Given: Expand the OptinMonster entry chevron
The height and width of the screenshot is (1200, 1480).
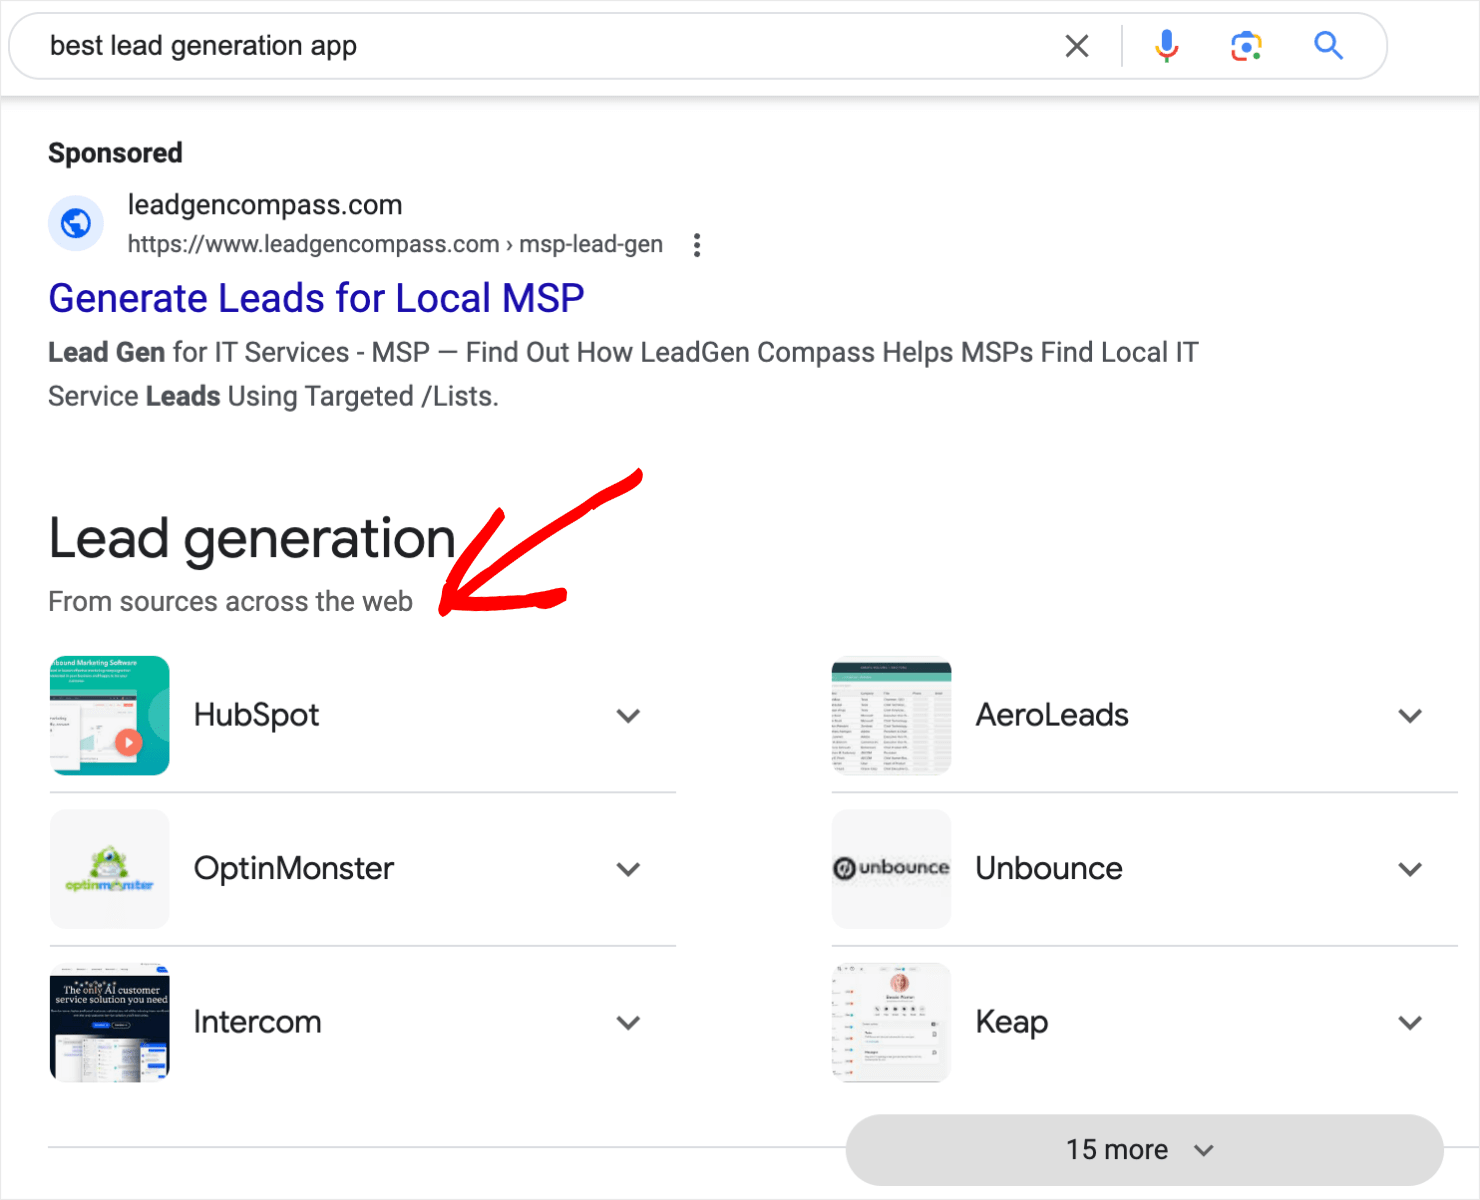Looking at the screenshot, I should [x=628, y=869].
